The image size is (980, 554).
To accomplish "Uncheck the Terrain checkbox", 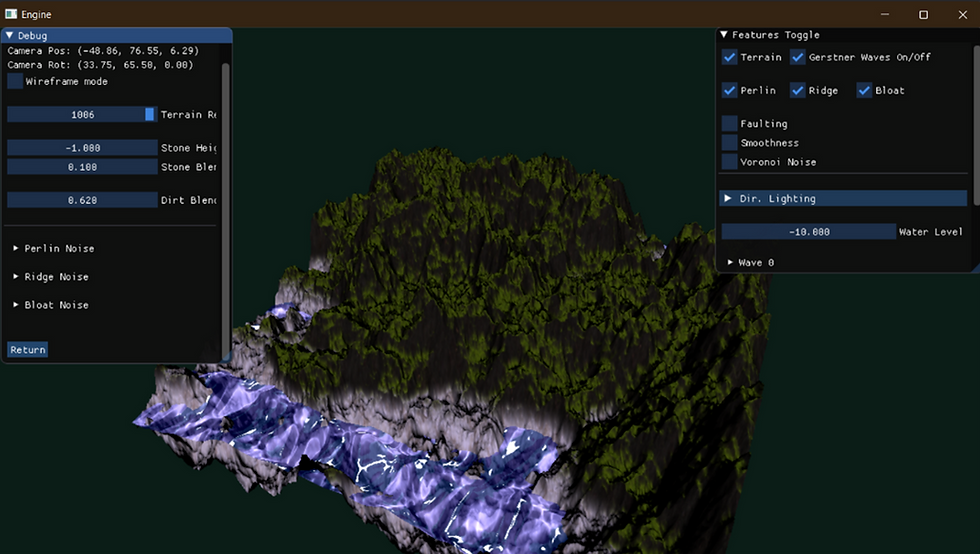I will 729,57.
